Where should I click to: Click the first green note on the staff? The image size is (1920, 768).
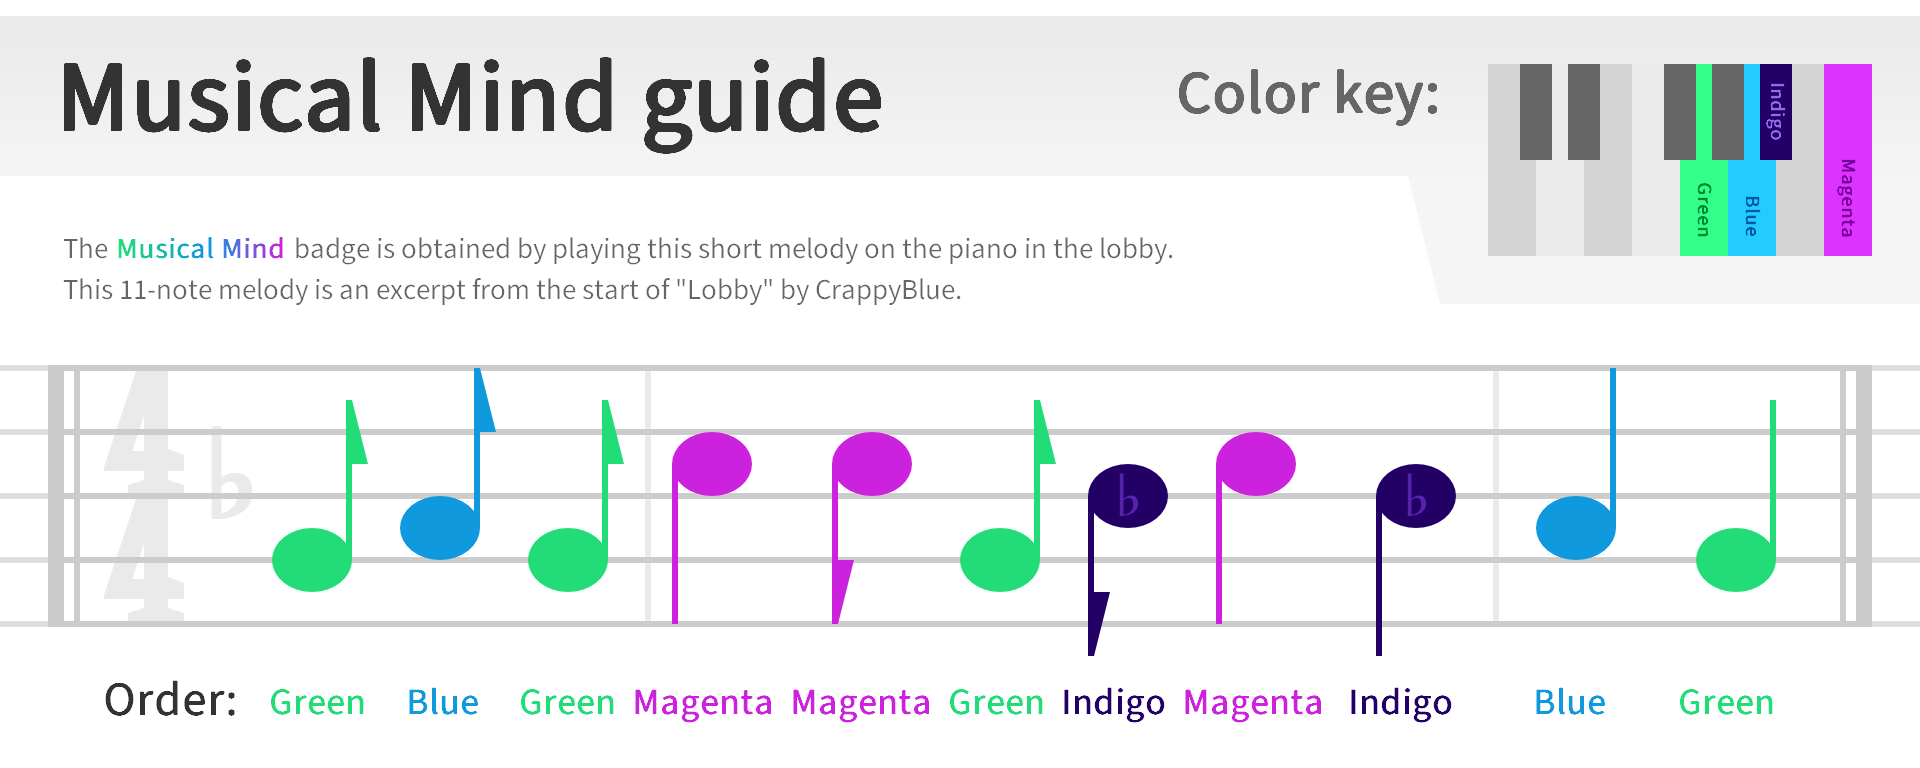pos(312,559)
